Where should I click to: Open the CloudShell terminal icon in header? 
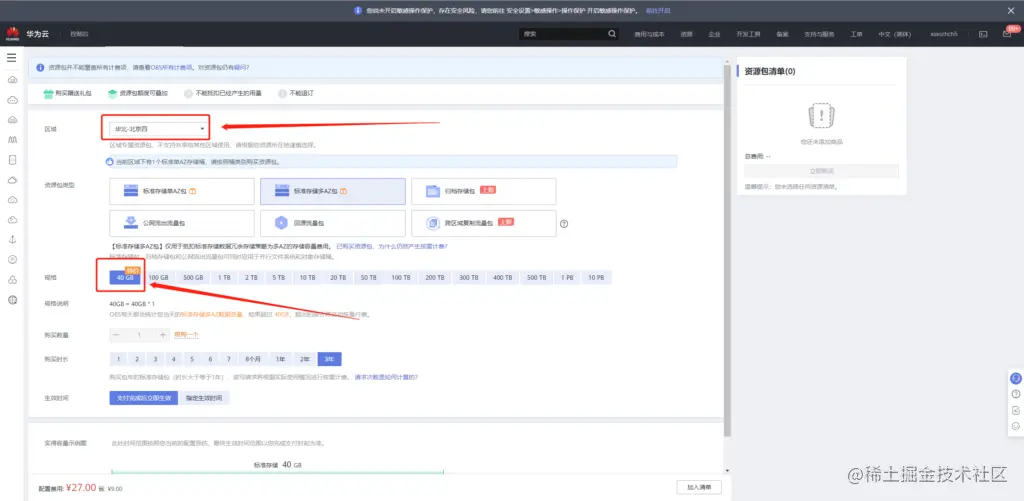[x=983, y=34]
